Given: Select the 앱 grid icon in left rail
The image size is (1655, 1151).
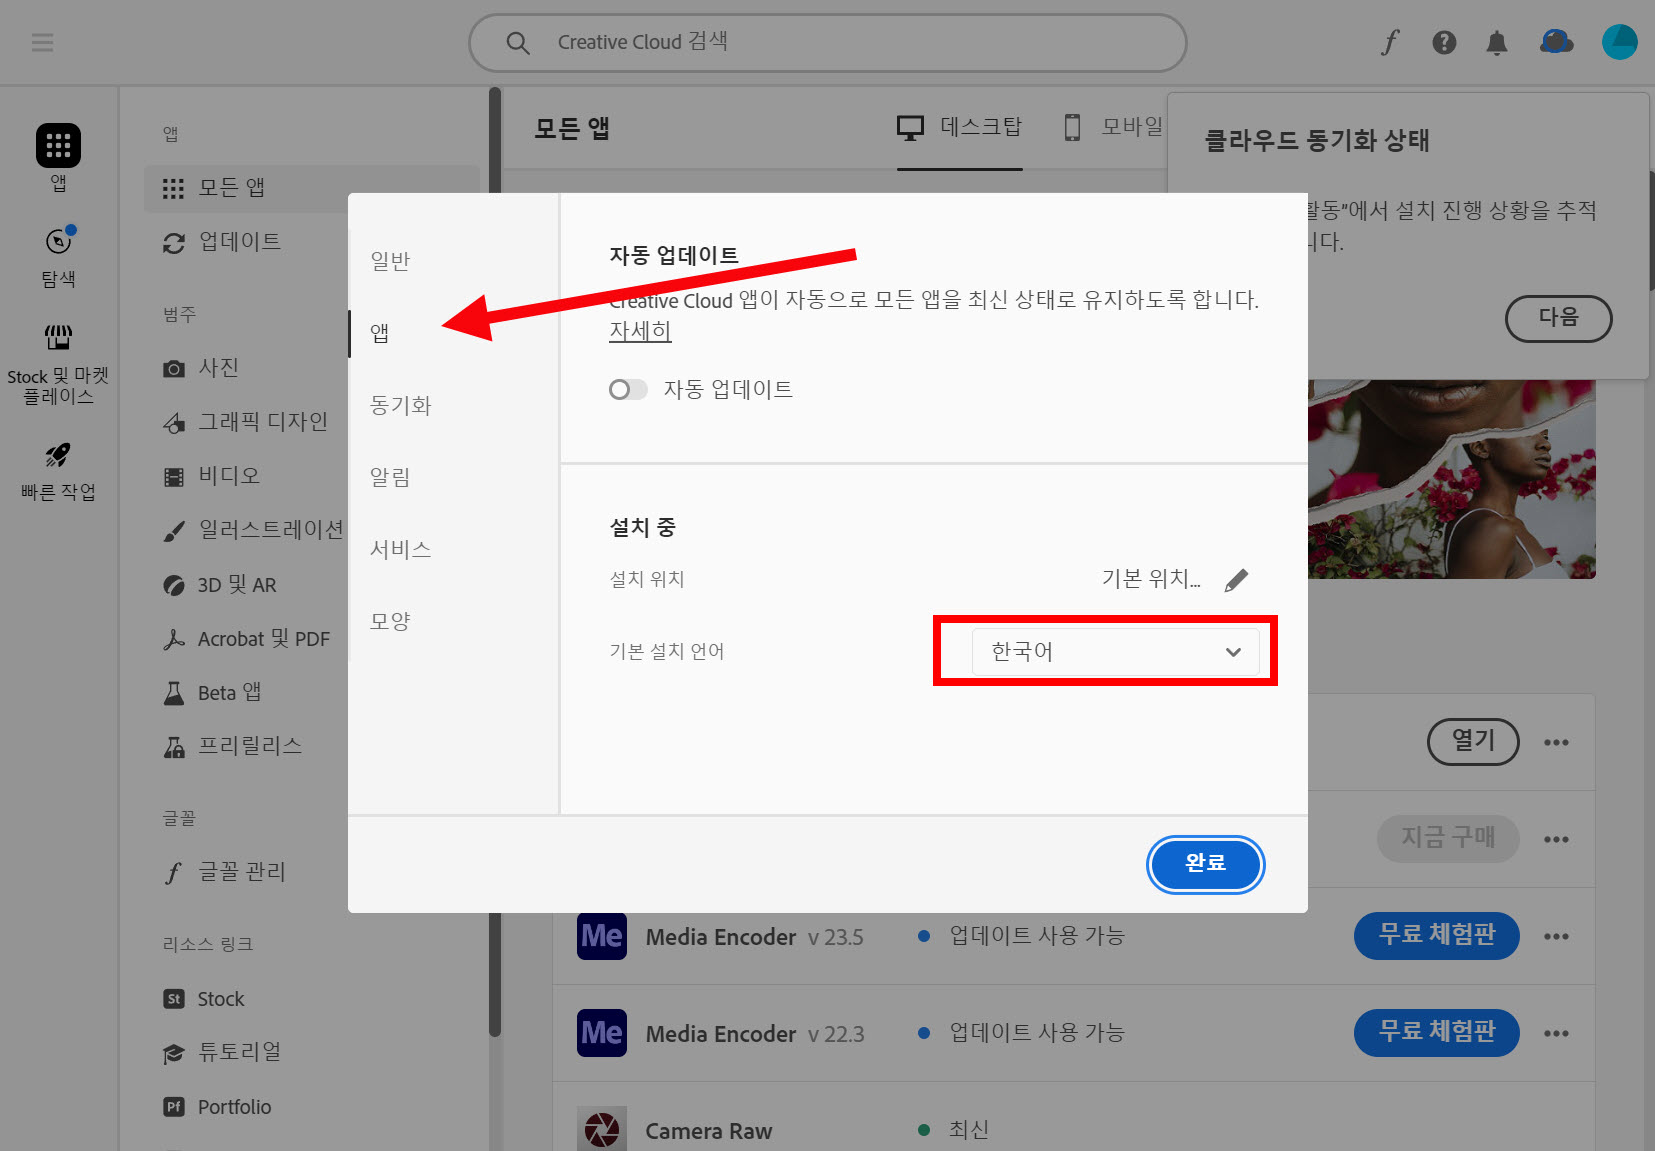Looking at the screenshot, I should coord(58,146).
